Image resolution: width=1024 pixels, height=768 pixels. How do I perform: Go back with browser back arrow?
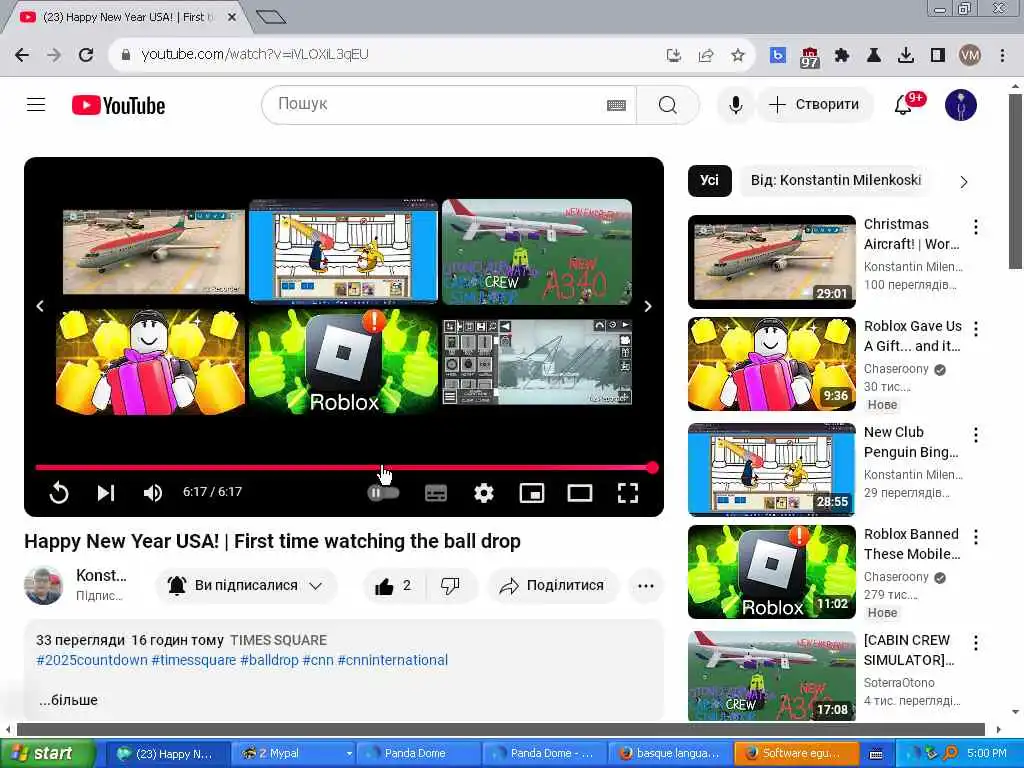point(22,55)
